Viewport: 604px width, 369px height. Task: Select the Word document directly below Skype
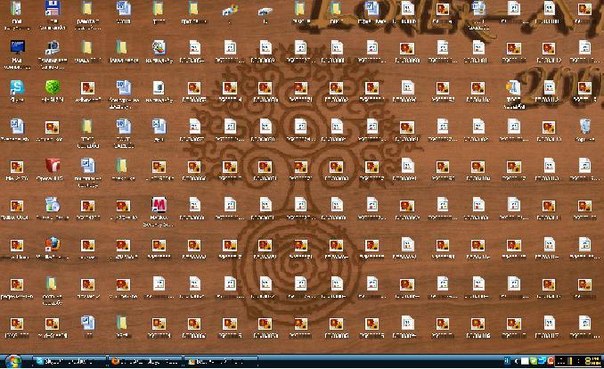tap(17, 126)
